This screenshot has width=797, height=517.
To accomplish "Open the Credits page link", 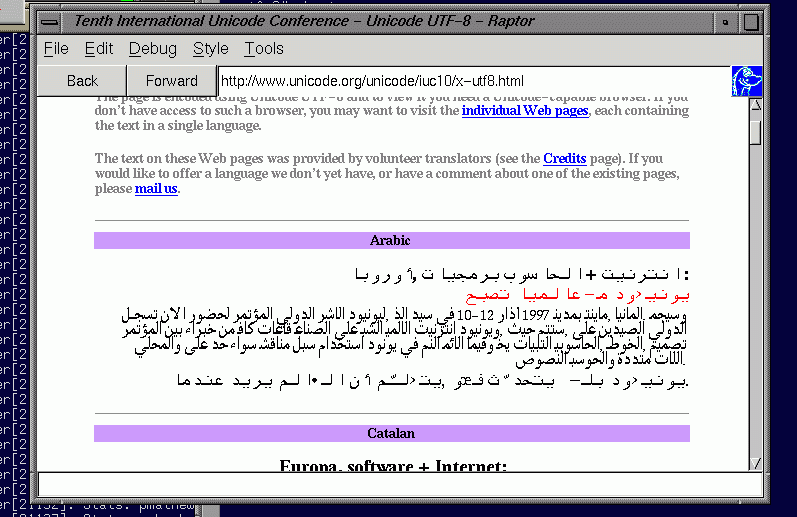I will tap(564, 159).
